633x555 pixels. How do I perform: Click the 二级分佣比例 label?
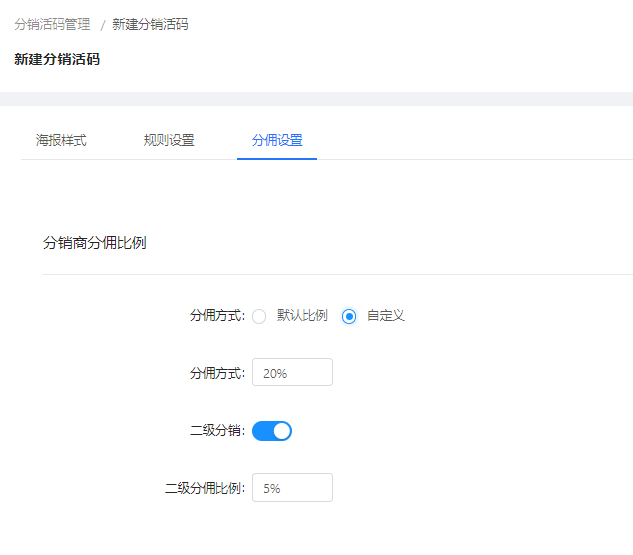pyautogui.click(x=205, y=488)
